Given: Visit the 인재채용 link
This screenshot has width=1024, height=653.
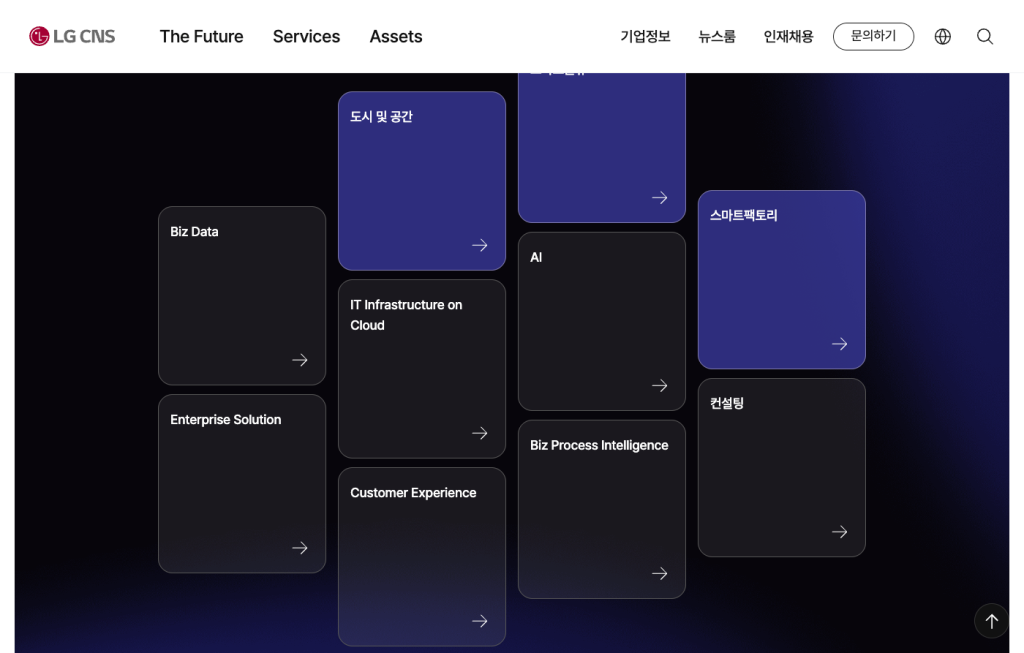Looking at the screenshot, I should click(788, 36).
